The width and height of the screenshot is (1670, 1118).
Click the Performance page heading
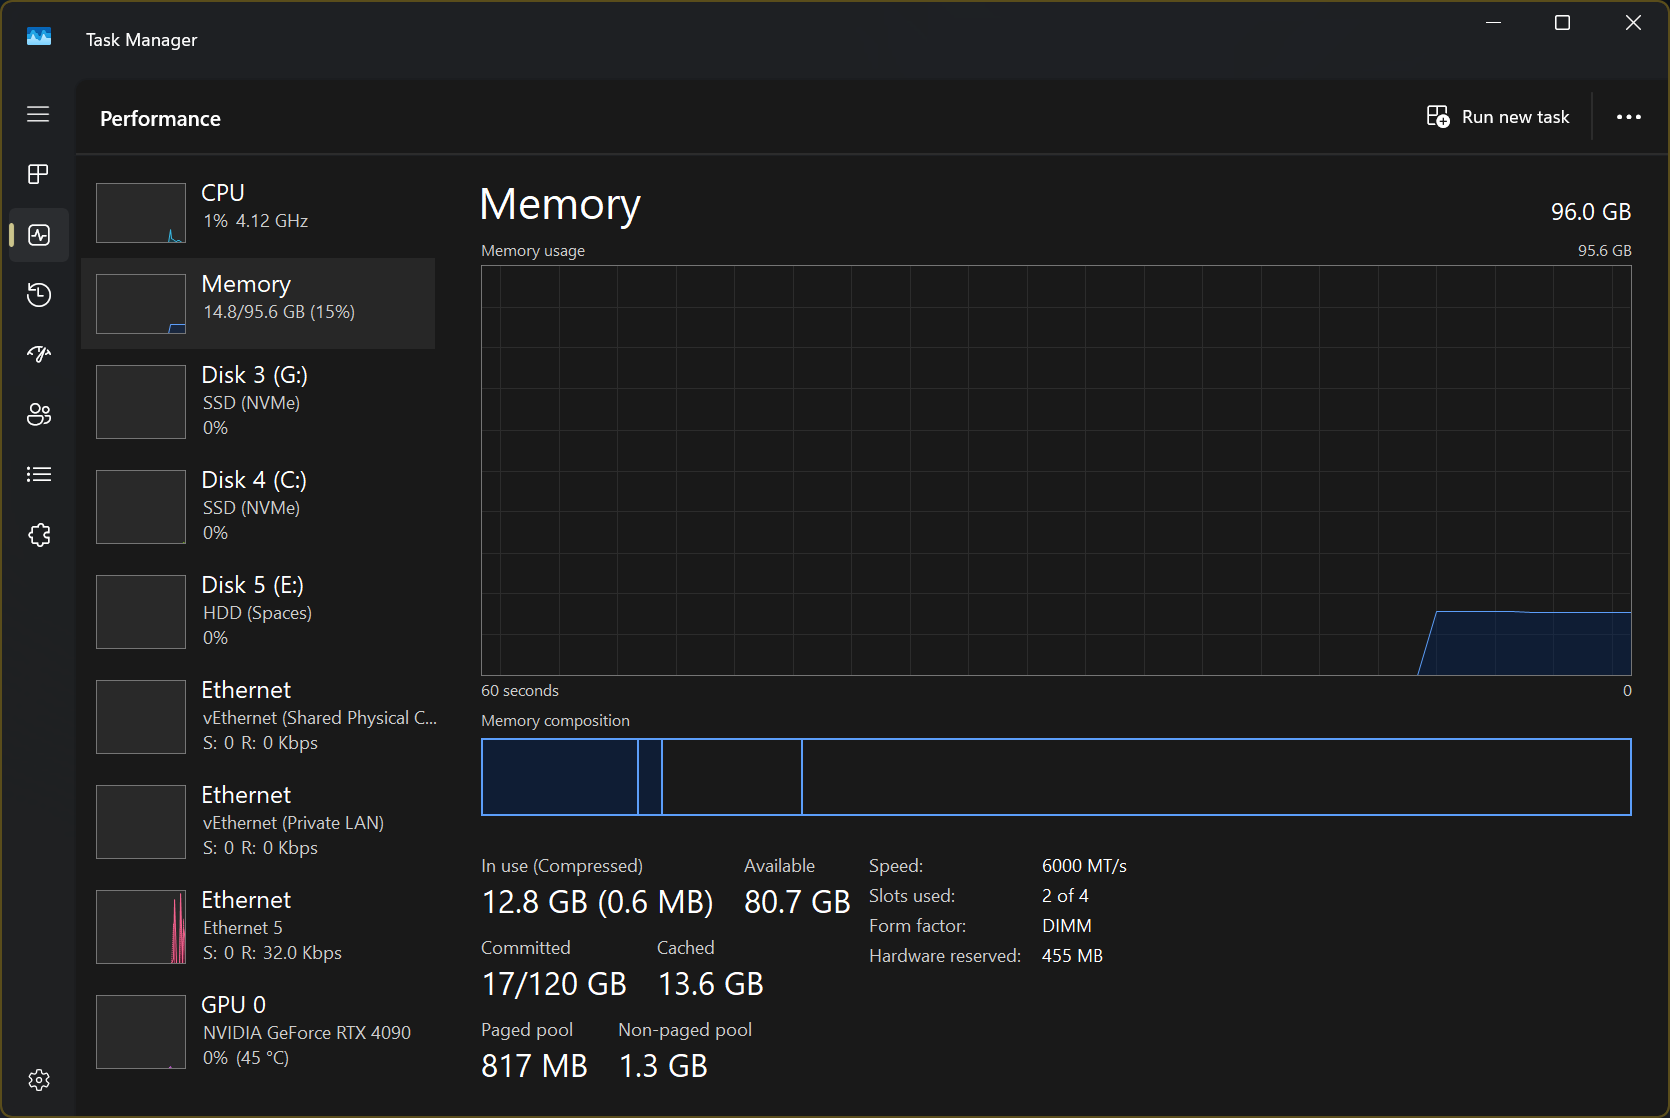[x=160, y=118]
